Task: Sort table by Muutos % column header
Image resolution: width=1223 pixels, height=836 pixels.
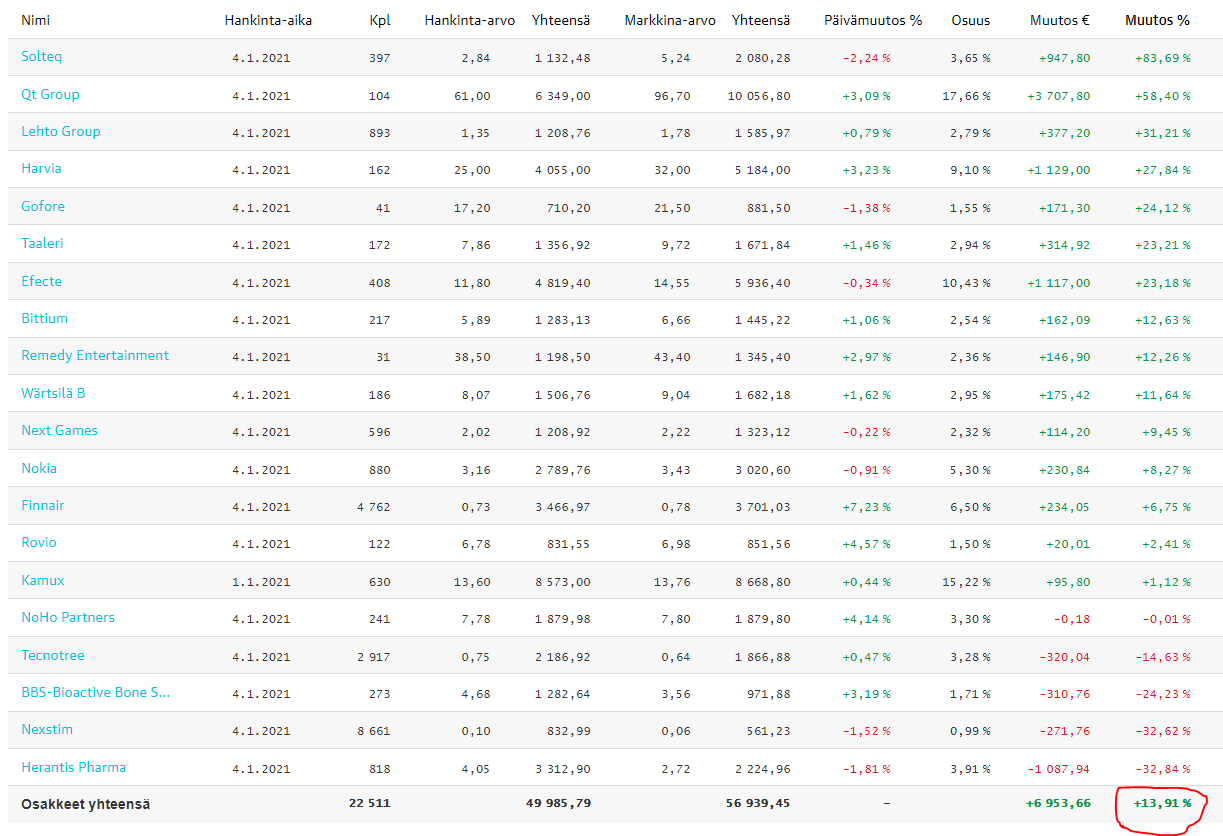Action: (1158, 20)
